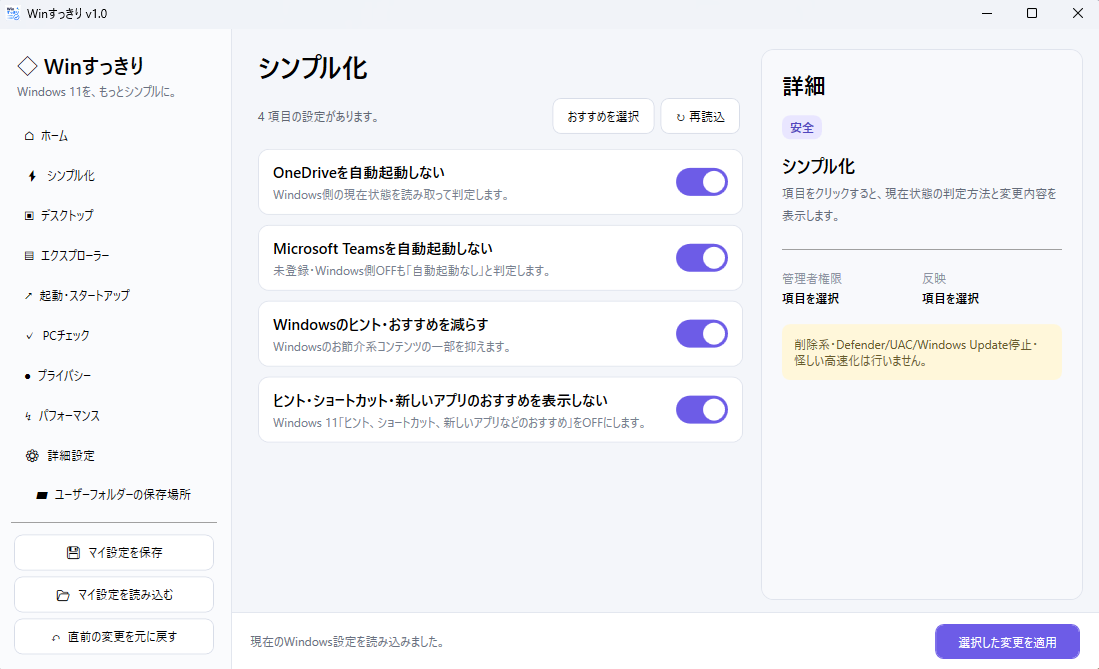This screenshot has width=1099, height=669.
Task: Click the home icon in sidebar
Action: 29,136
